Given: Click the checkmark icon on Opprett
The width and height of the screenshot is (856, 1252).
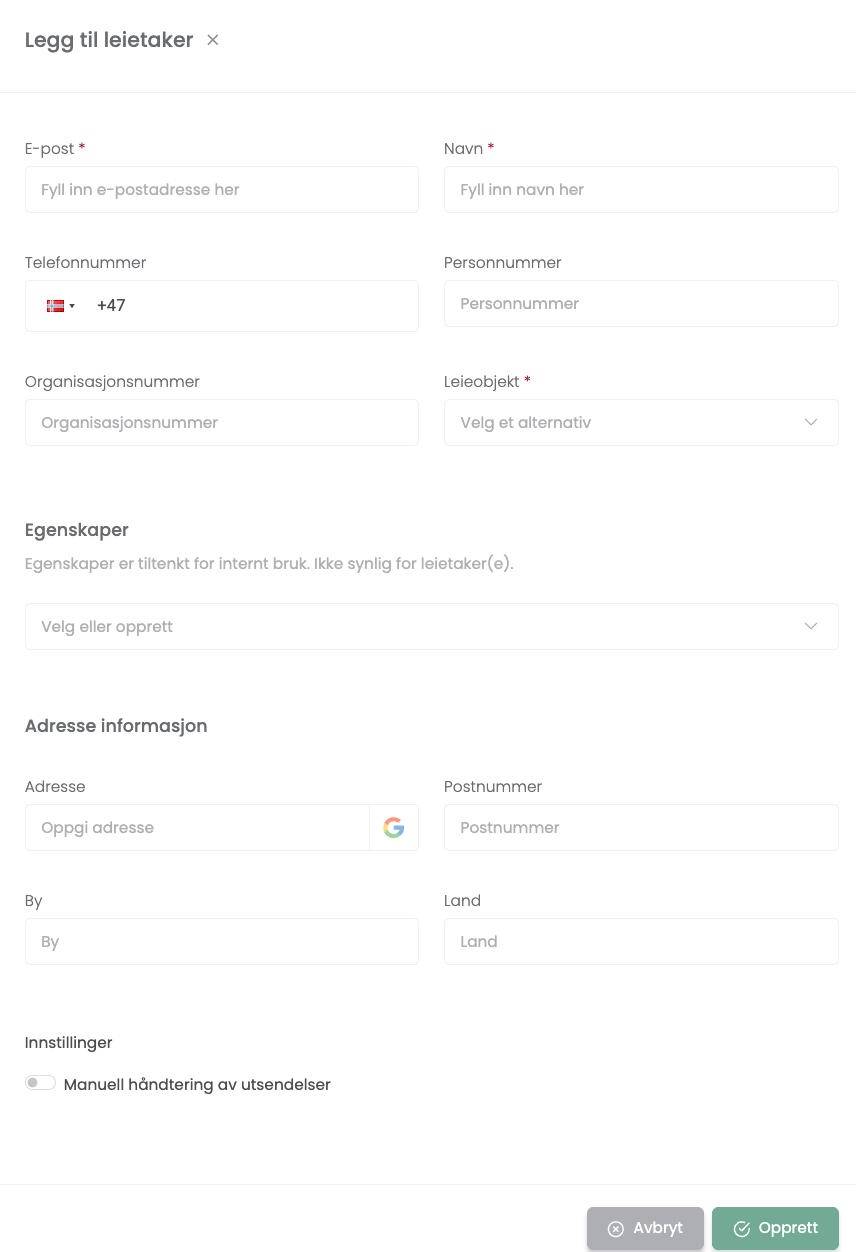Looking at the screenshot, I should click(x=742, y=1229).
